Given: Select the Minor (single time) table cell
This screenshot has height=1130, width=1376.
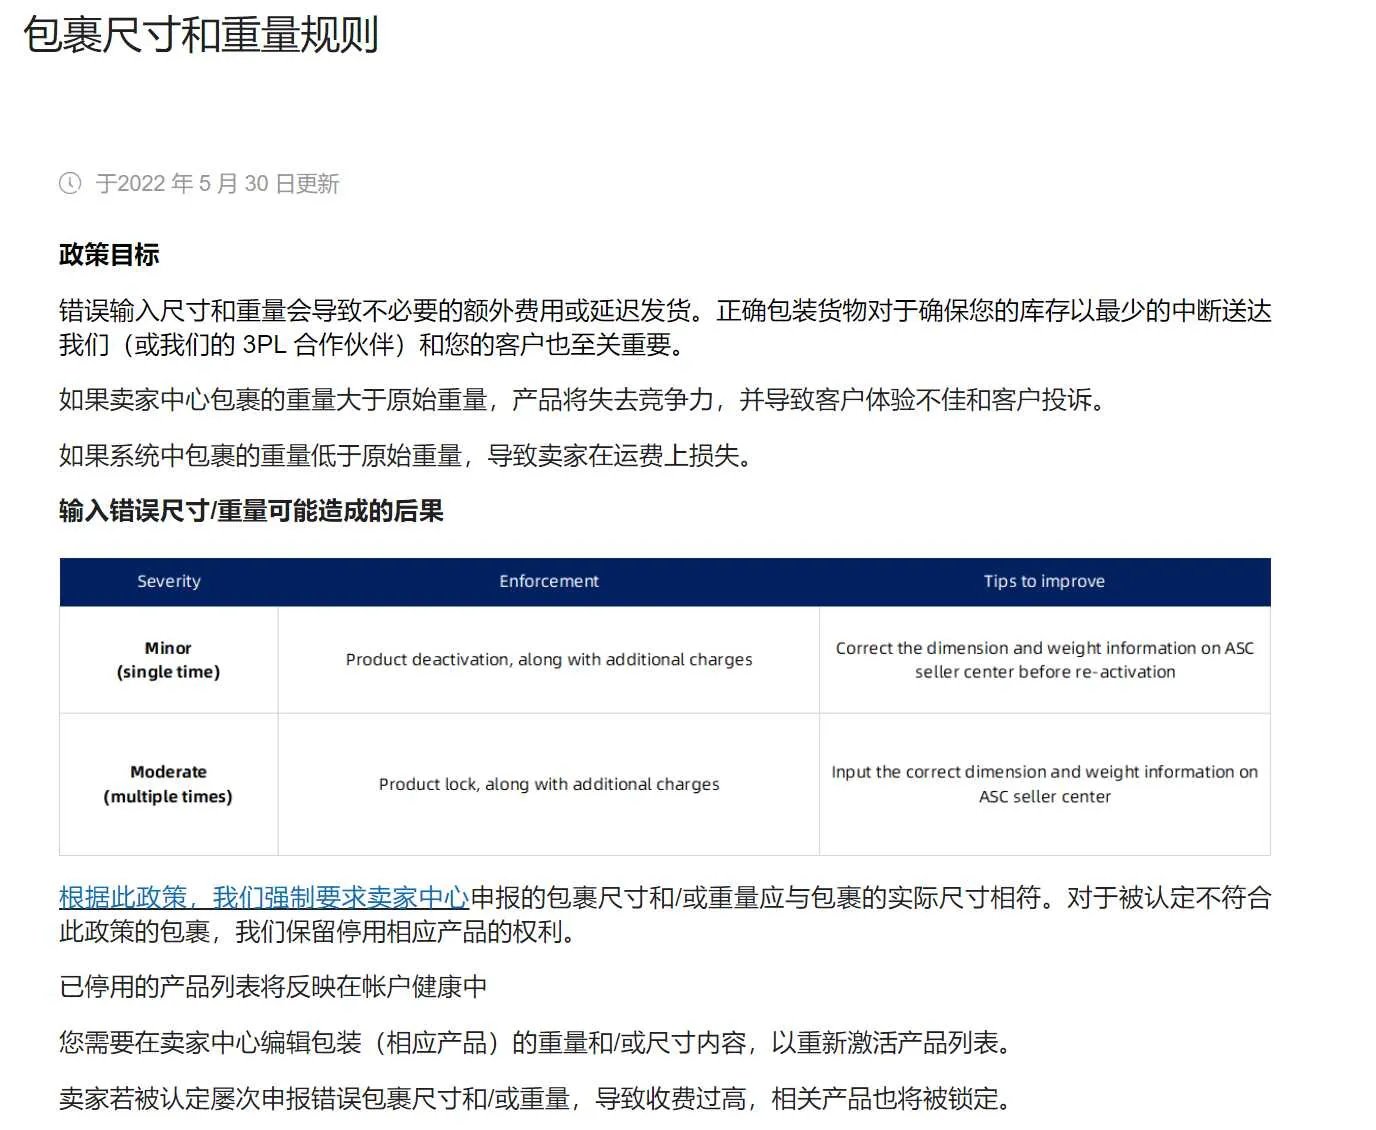Looking at the screenshot, I should [168, 660].
